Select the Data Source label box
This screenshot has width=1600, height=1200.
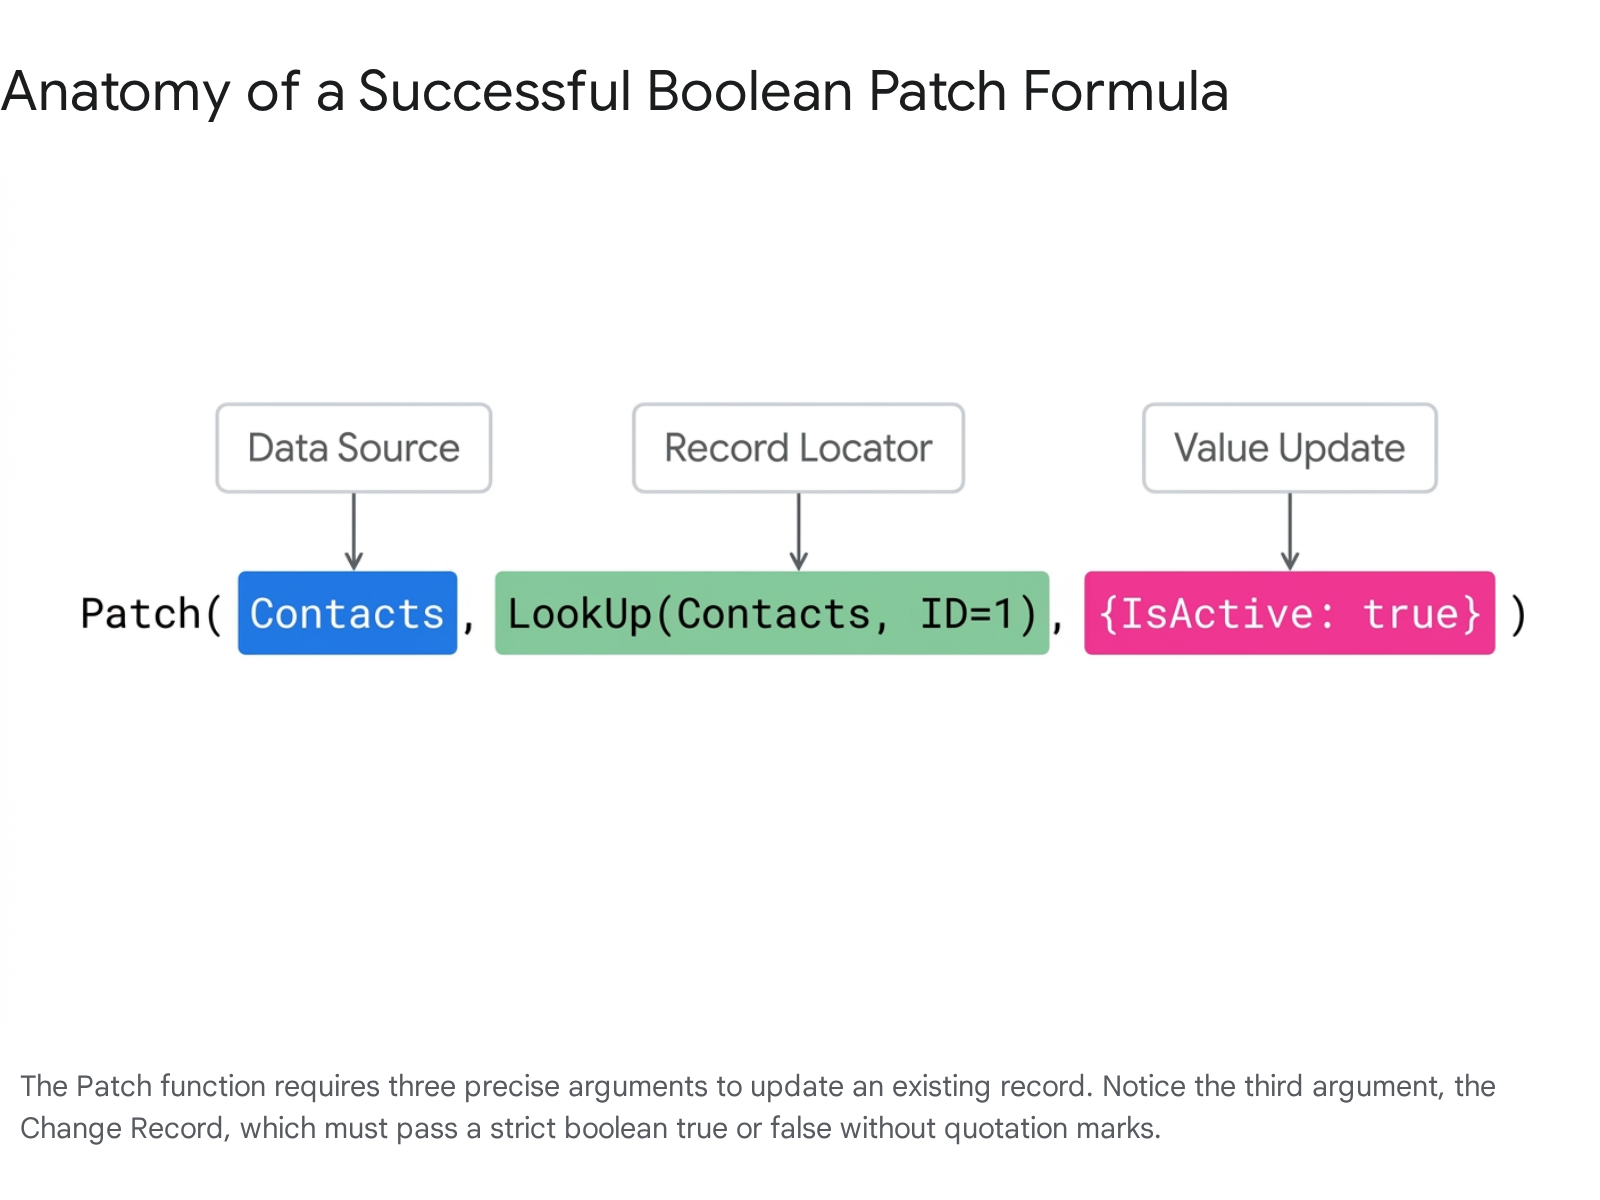click(354, 448)
